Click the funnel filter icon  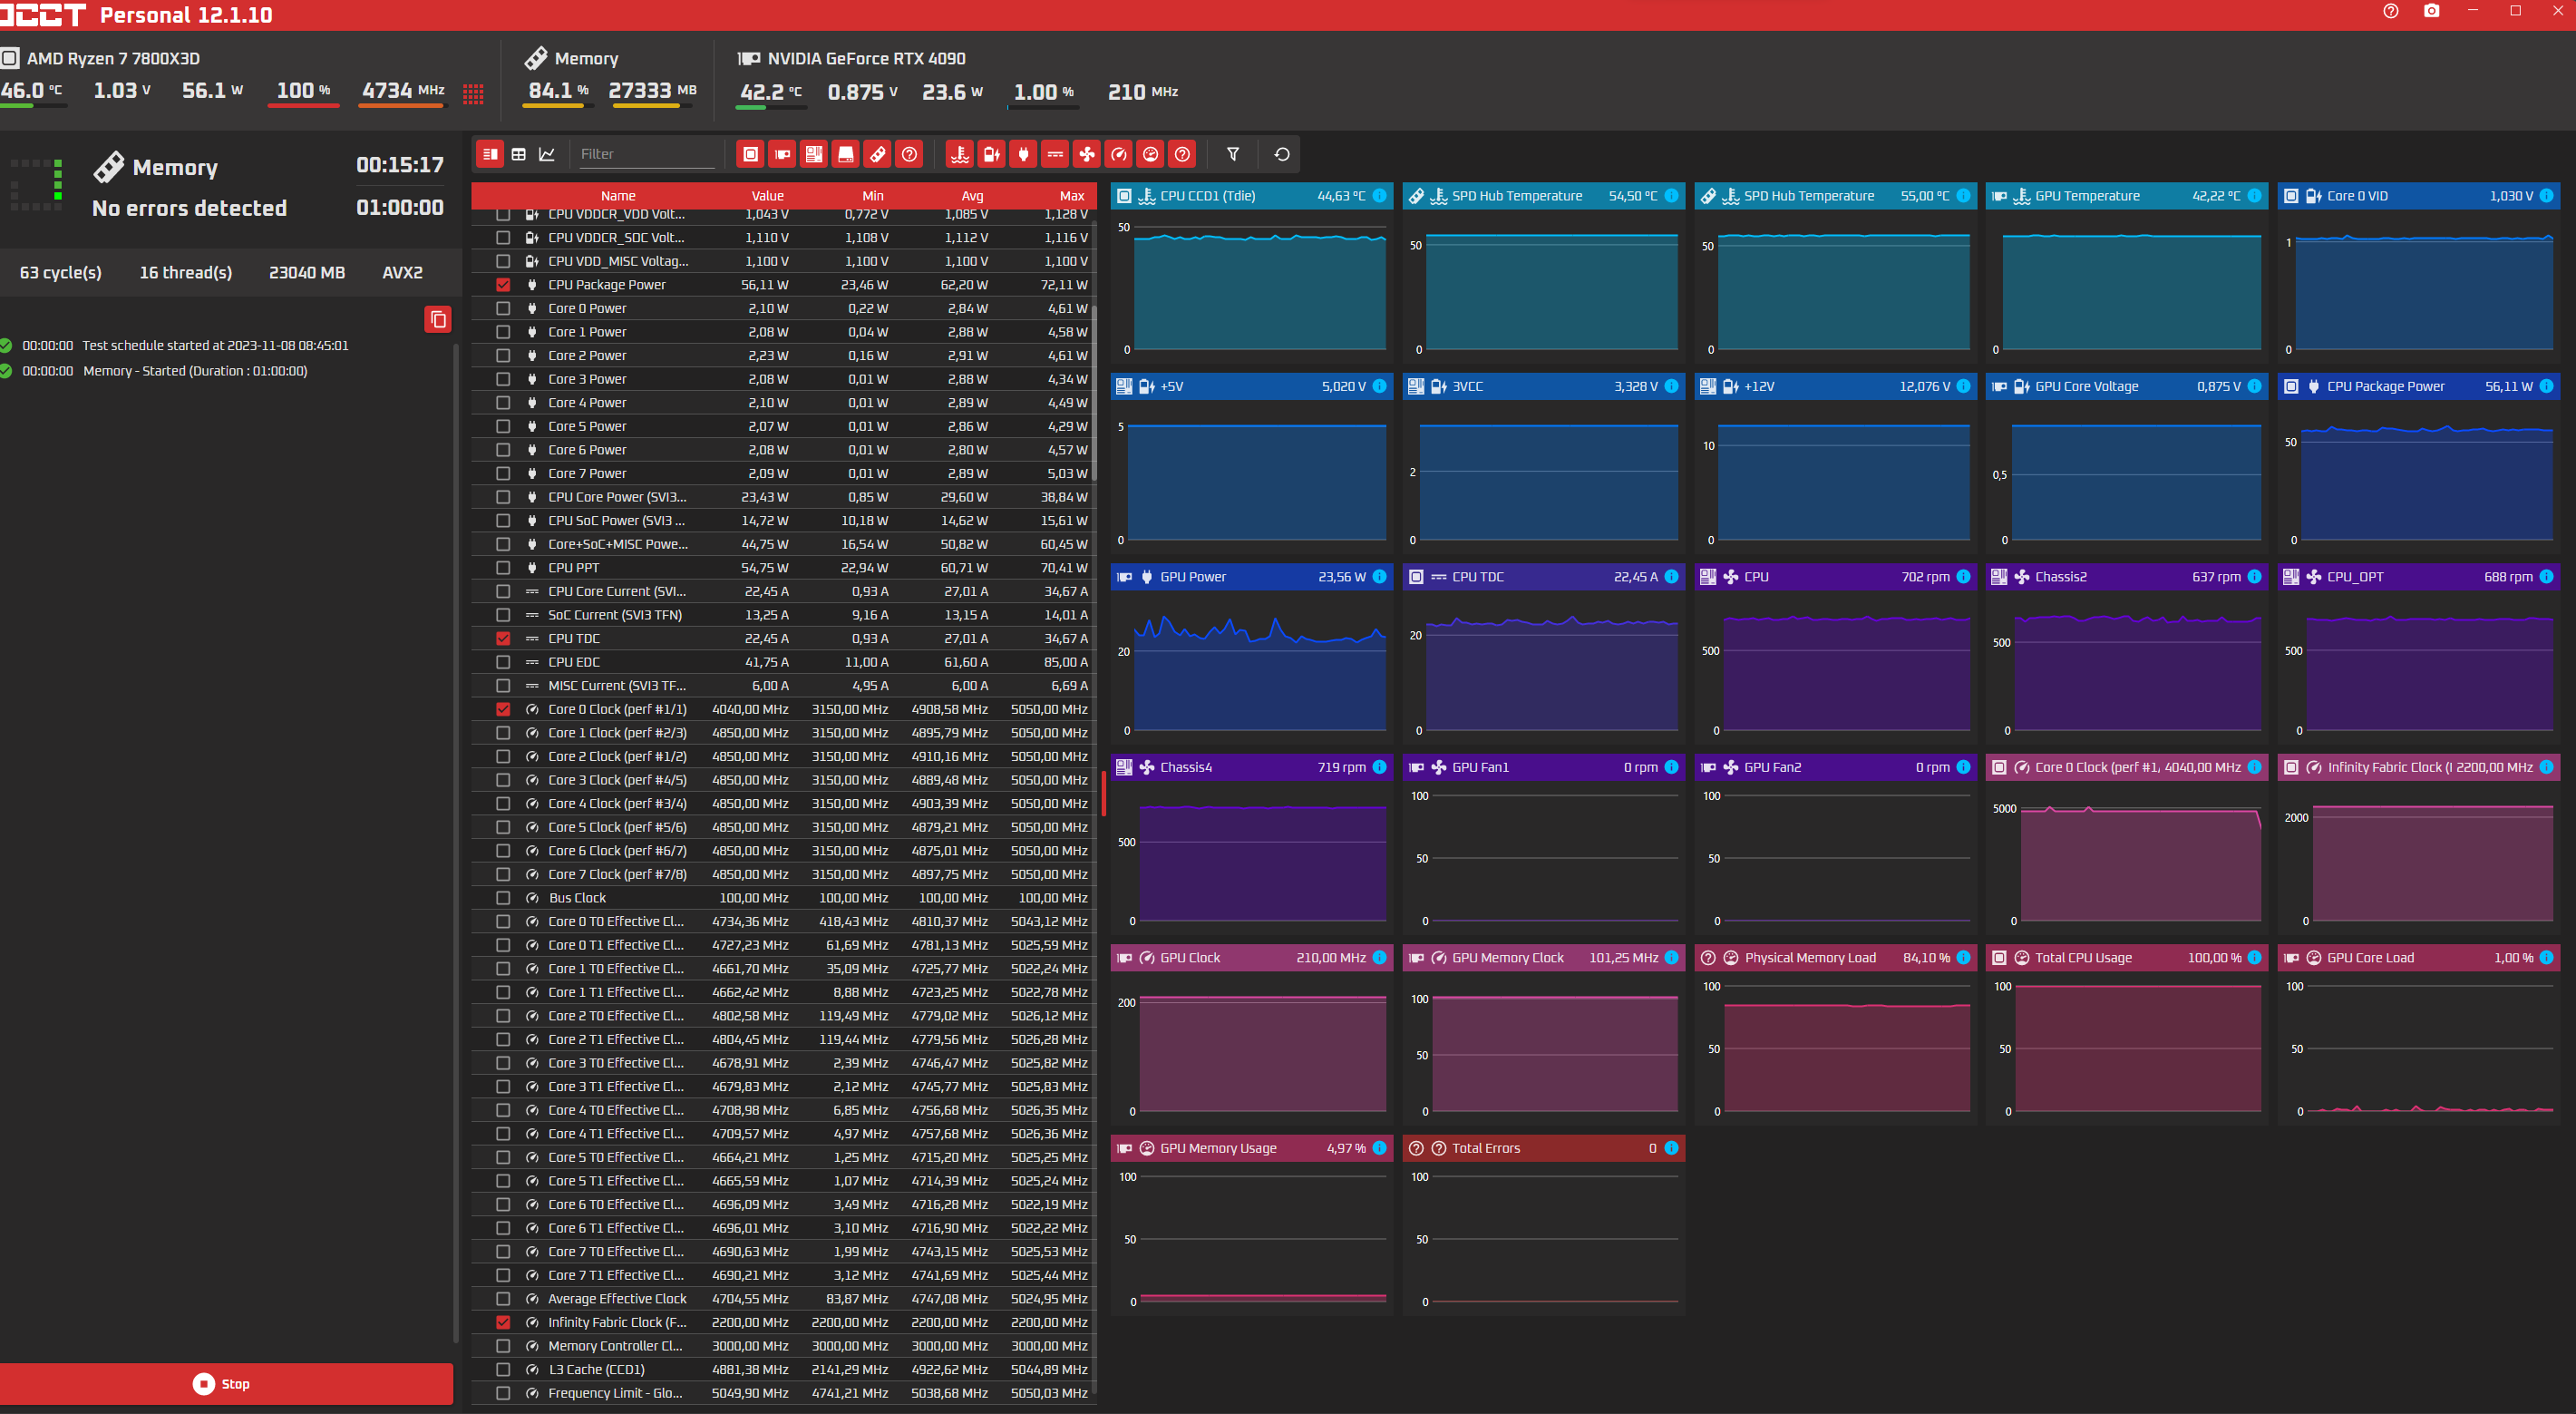[x=1232, y=154]
